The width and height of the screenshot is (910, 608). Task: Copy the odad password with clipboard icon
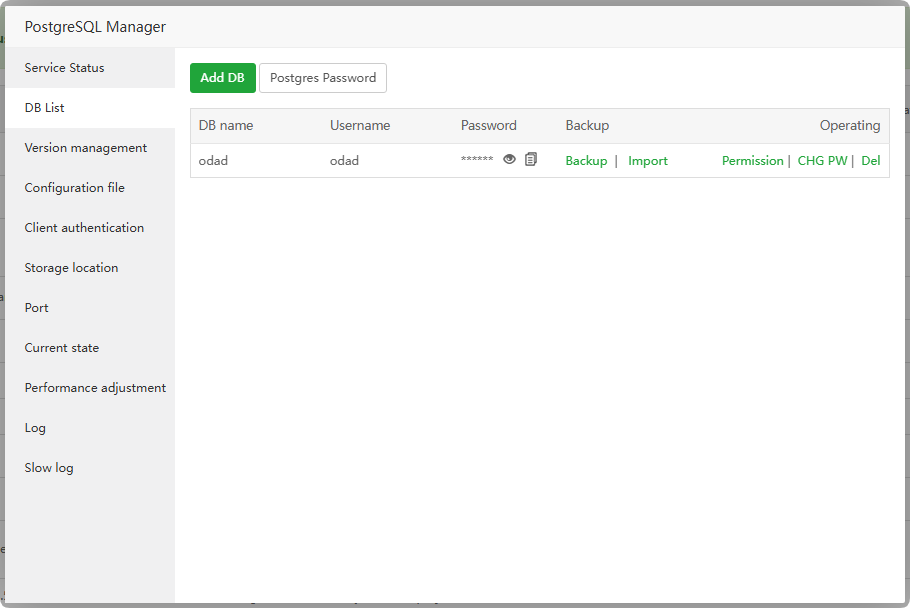pos(530,159)
